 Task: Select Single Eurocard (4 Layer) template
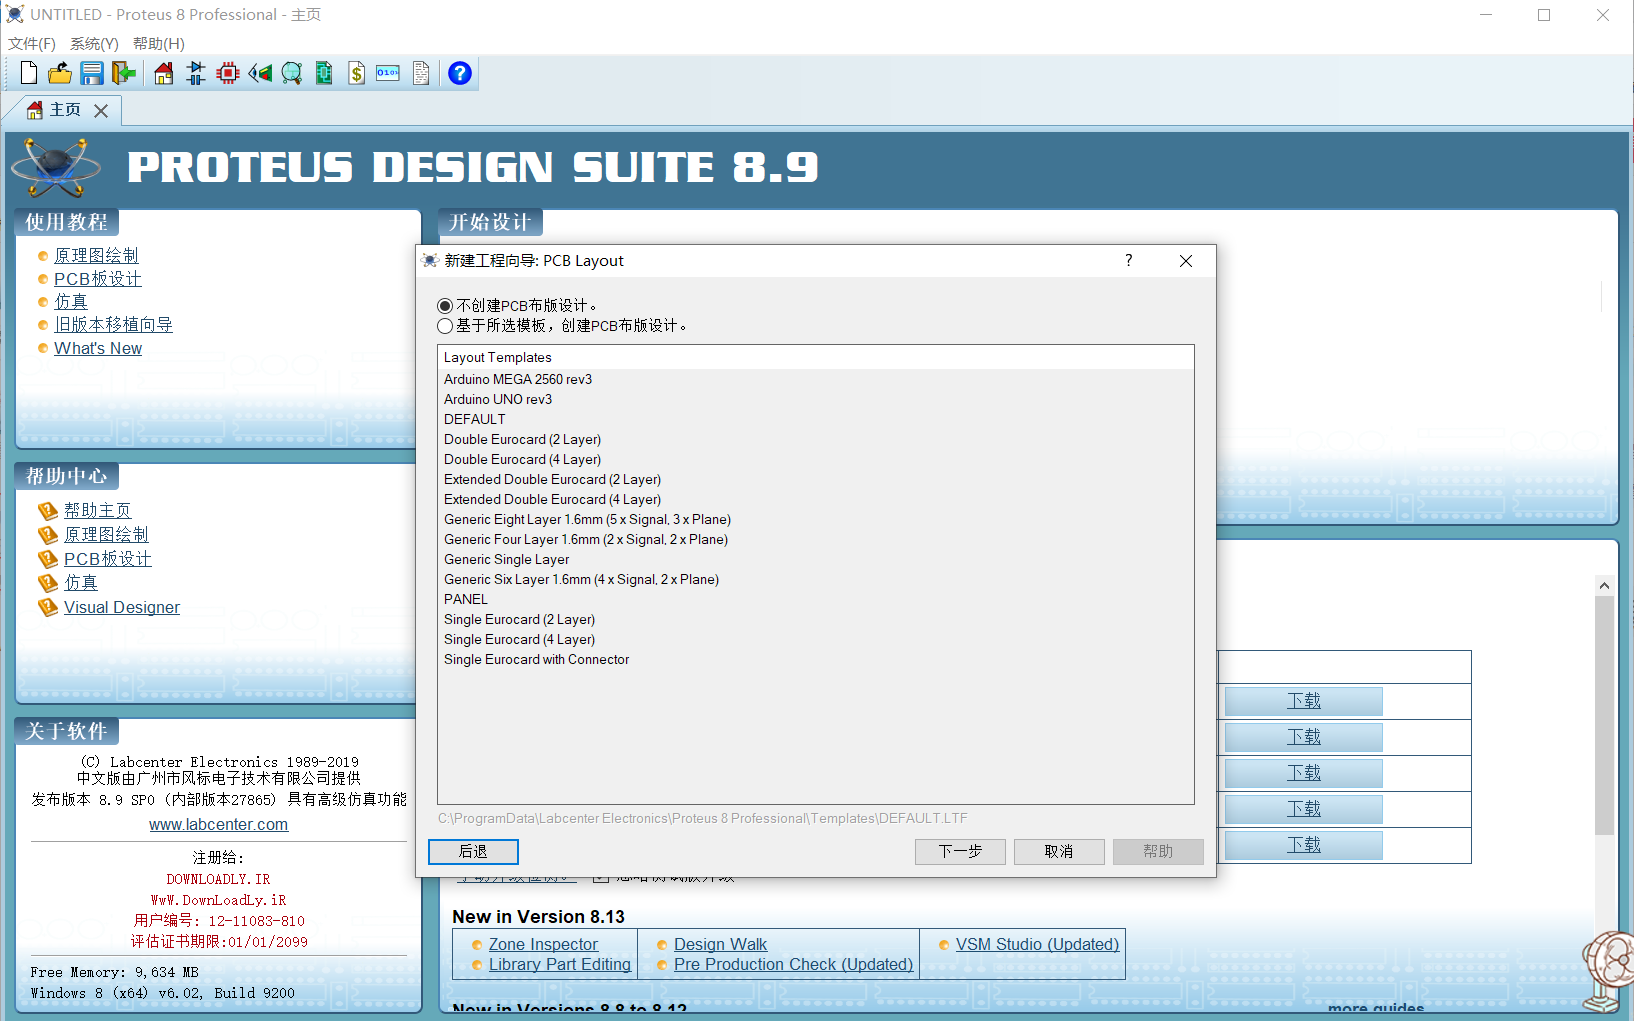815,639
